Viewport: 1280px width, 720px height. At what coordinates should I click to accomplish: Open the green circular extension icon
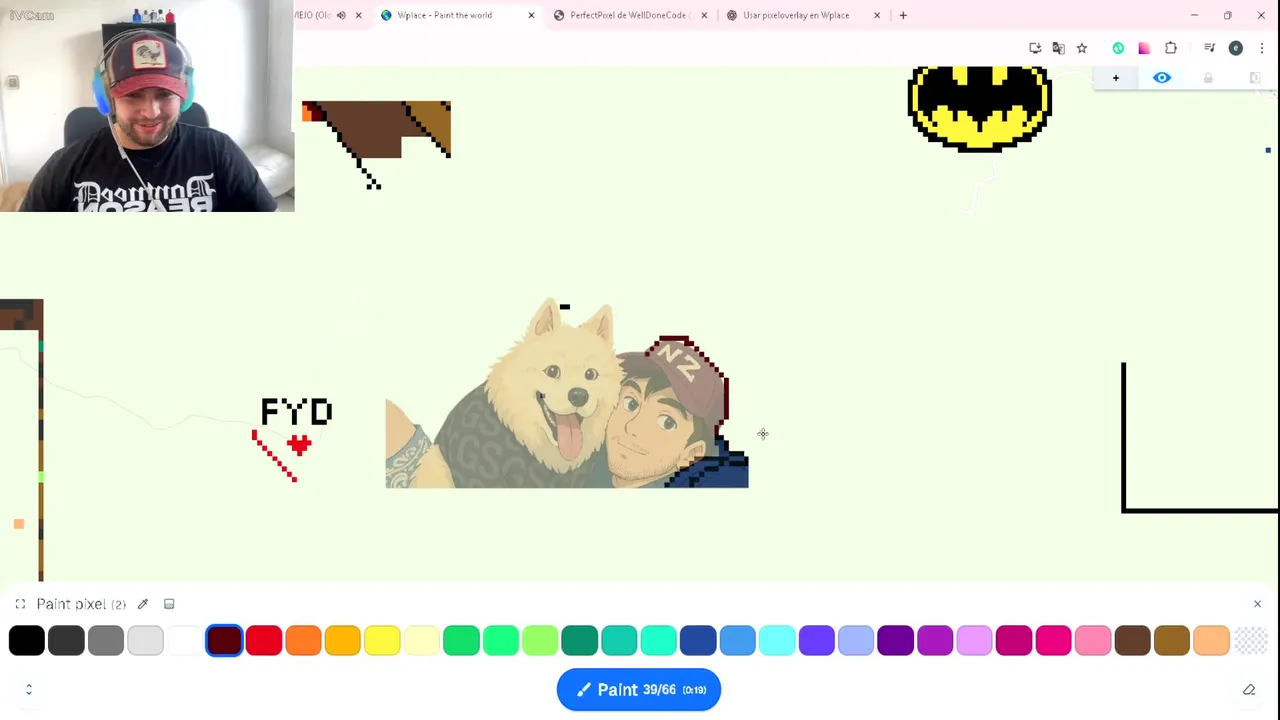[x=1118, y=48]
